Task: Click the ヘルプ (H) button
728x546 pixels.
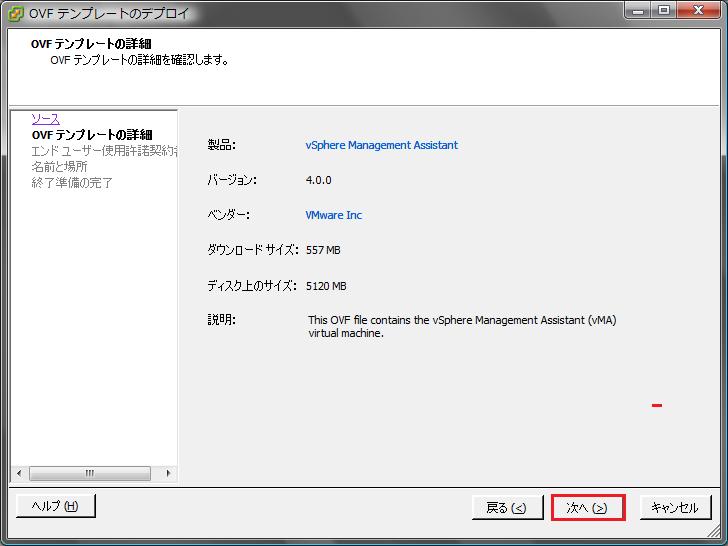Action: (x=55, y=506)
